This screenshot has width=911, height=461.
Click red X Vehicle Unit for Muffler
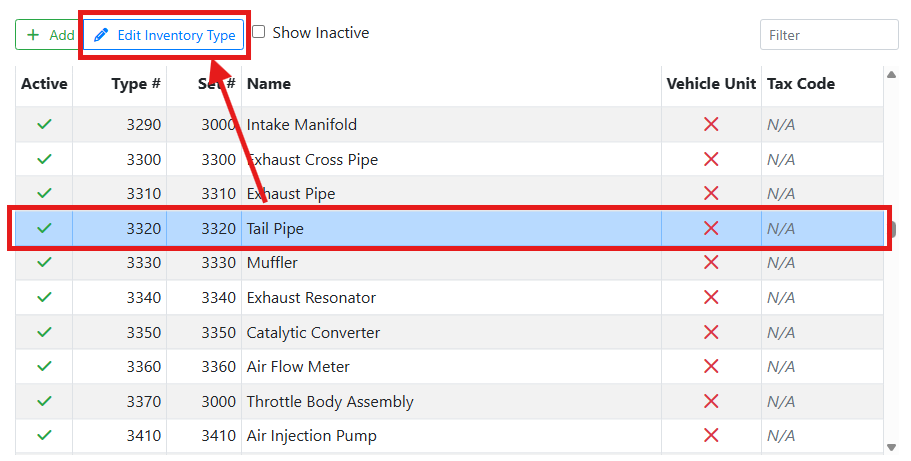click(711, 263)
